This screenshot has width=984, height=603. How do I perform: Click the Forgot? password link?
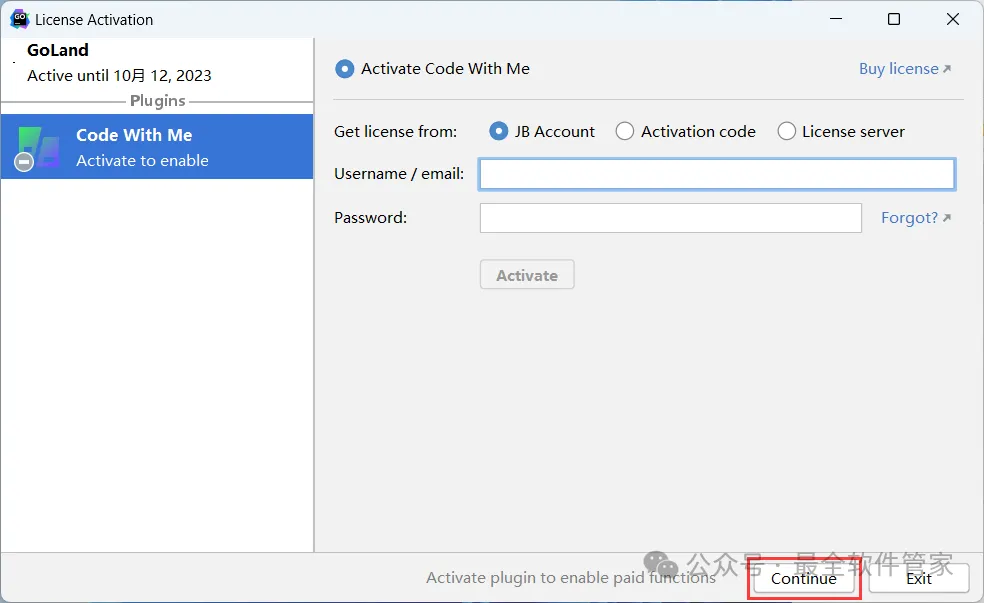[916, 218]
